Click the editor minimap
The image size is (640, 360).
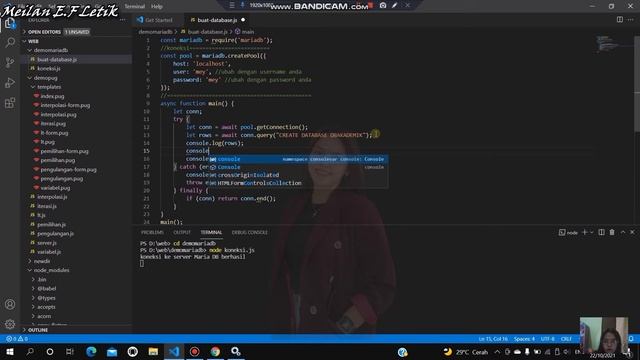tap(609, 44)
